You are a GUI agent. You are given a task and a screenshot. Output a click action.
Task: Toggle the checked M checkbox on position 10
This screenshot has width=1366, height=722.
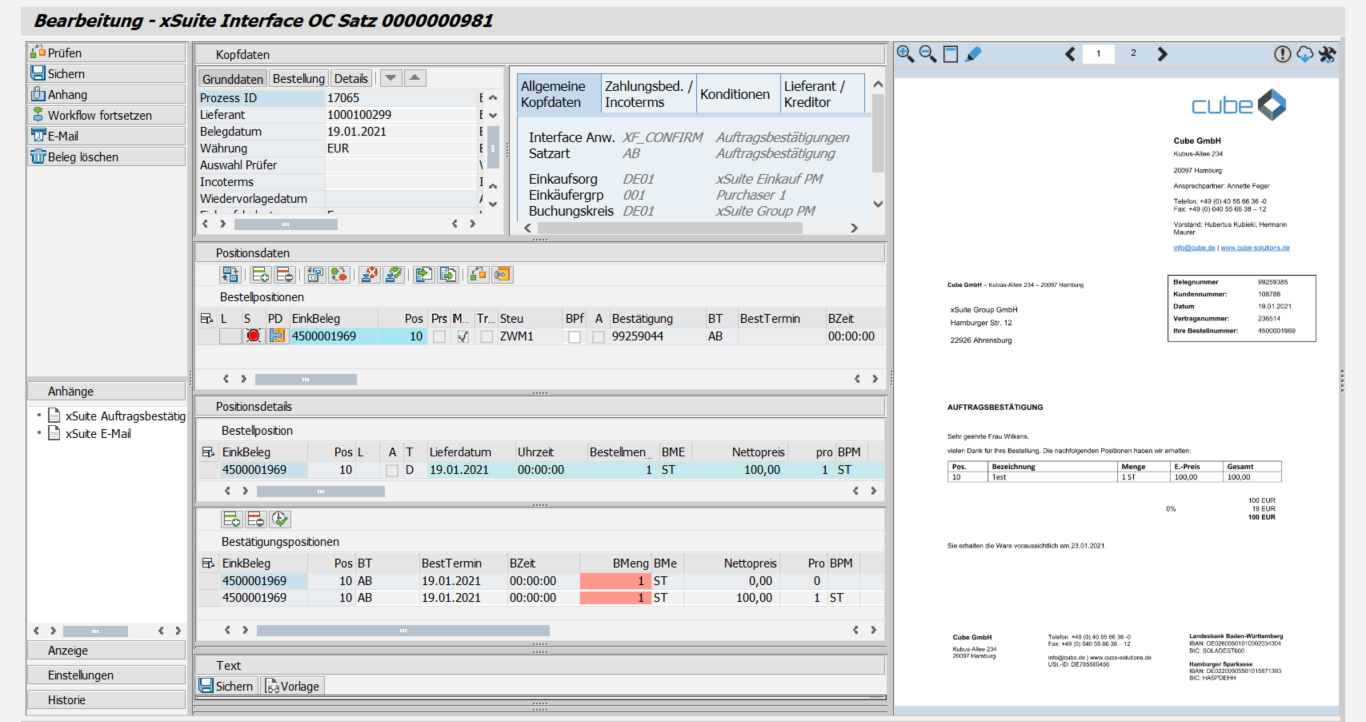click(x=461, y=336)
